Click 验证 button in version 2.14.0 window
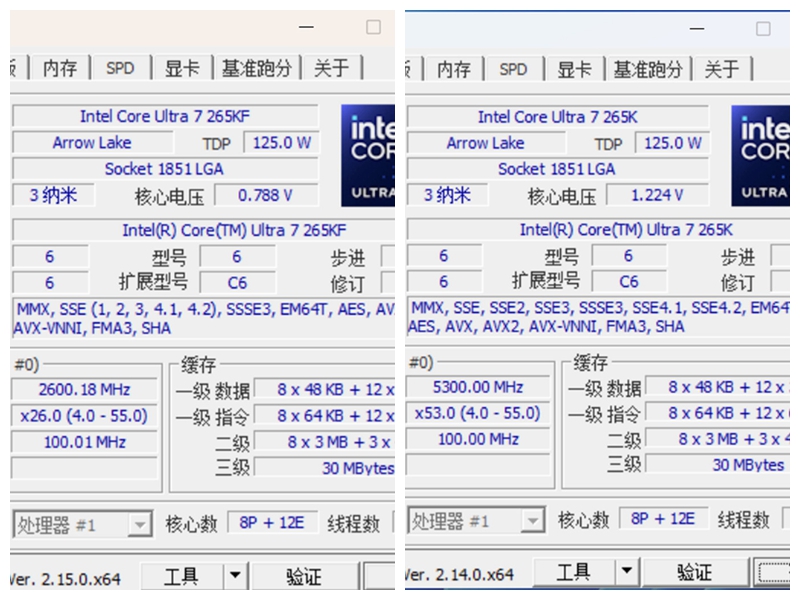800x600 pixels. (694, 572)
